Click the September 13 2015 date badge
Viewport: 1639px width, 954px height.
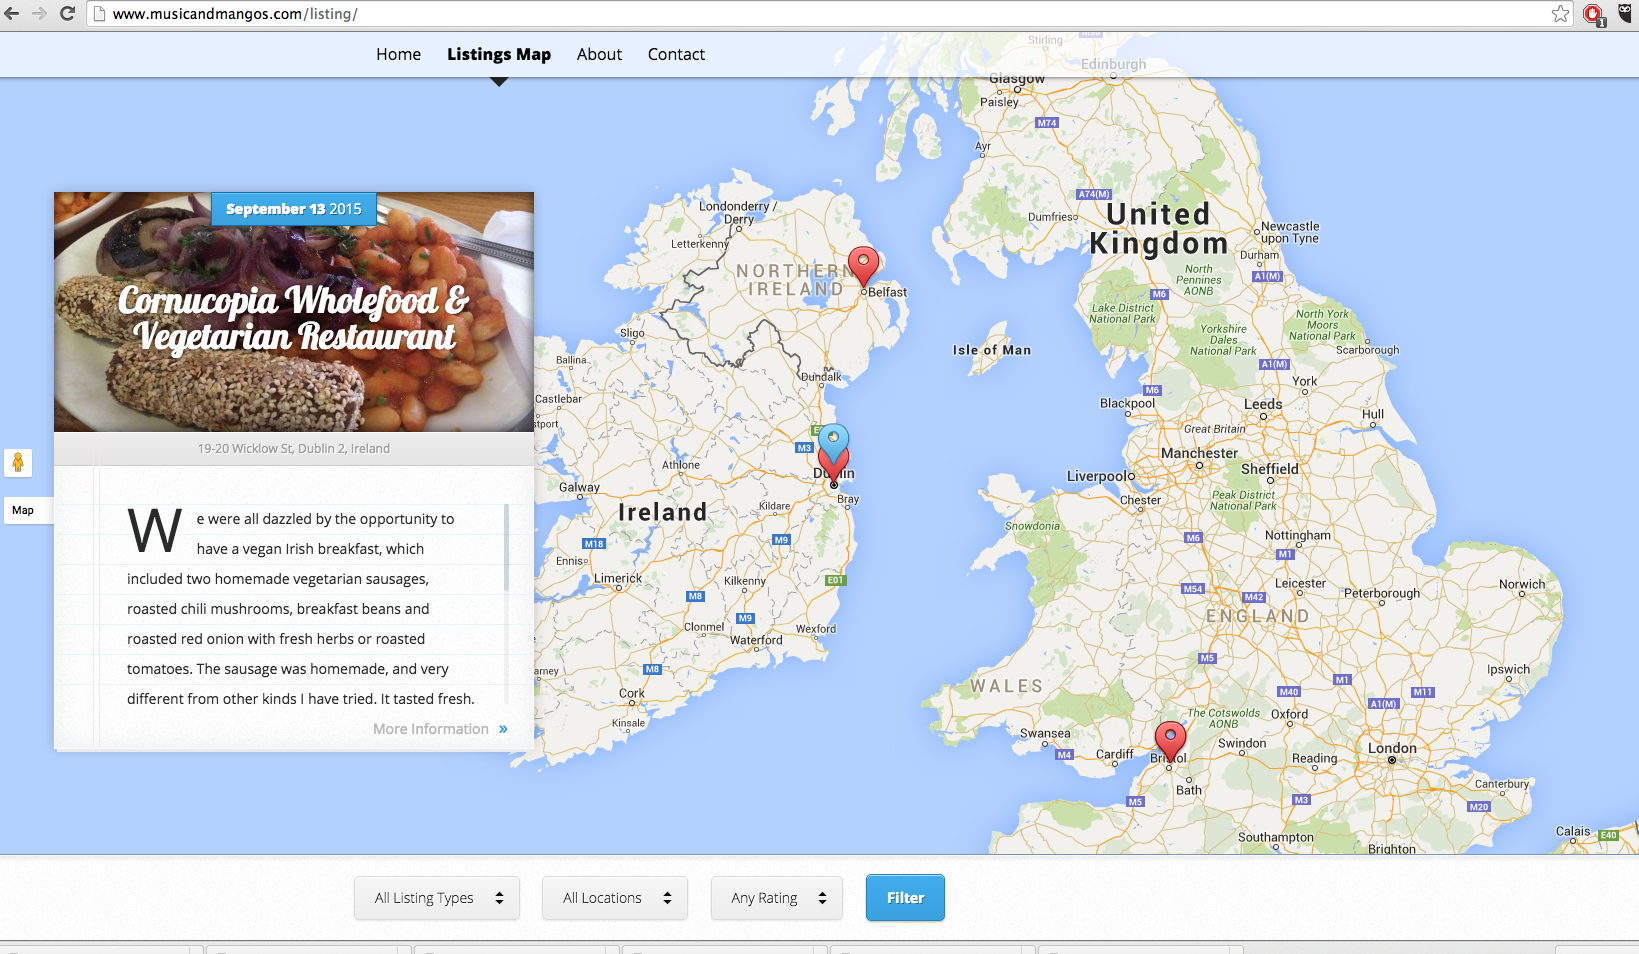tap(294, 209)
